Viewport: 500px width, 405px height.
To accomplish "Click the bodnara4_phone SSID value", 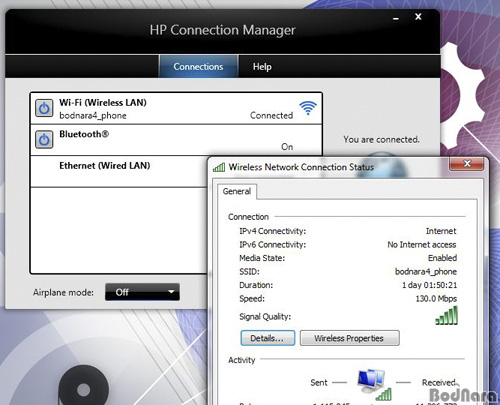I will 426,272.
